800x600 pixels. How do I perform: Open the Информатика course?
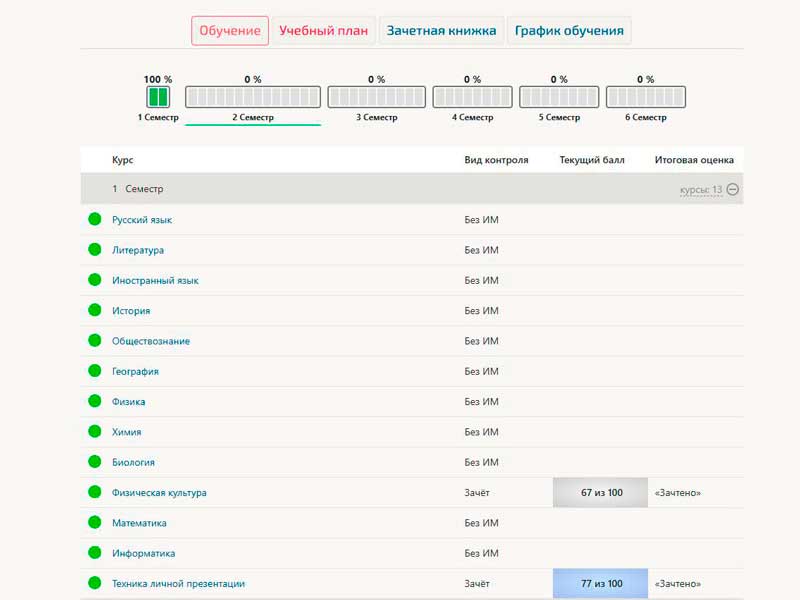pyautogui.click(x=143, y=553)
